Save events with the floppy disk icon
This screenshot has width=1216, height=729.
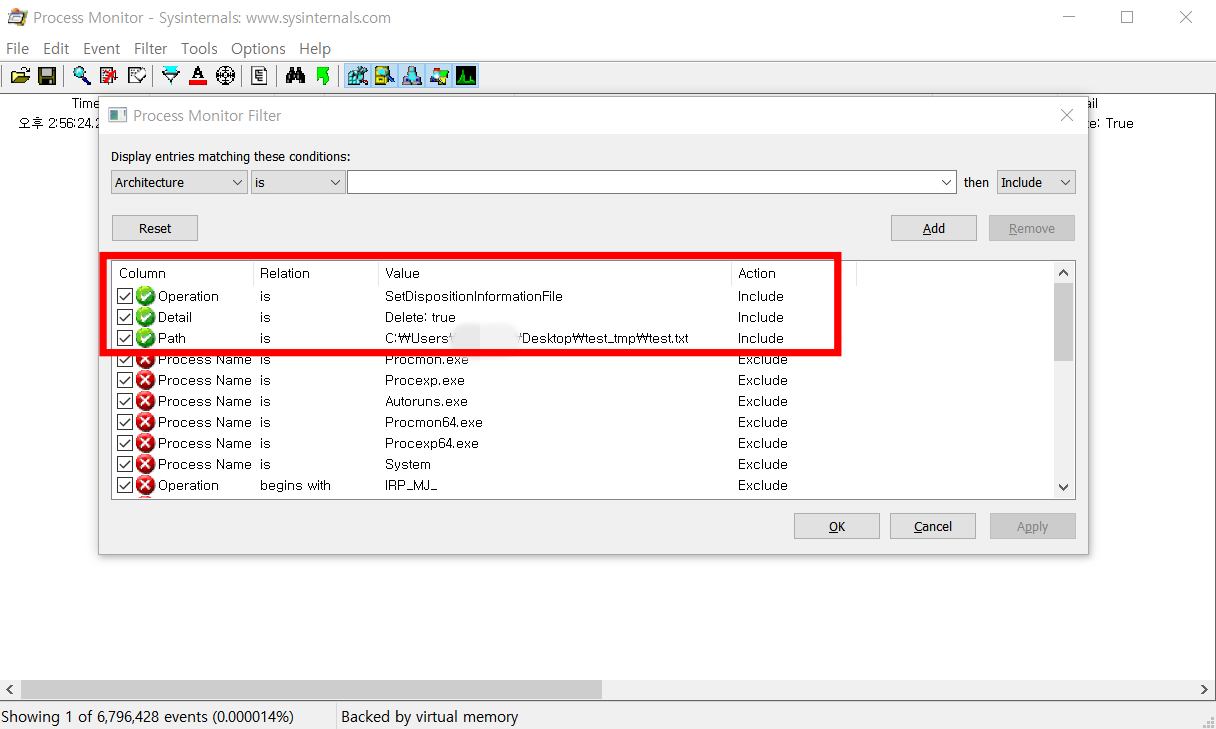point(47,75)
